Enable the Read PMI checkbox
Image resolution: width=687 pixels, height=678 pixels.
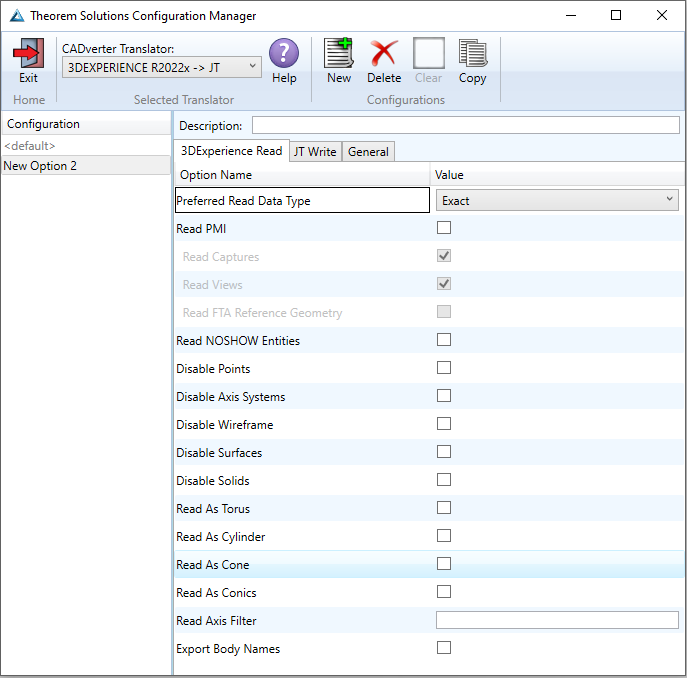click(x=444, y=228)
